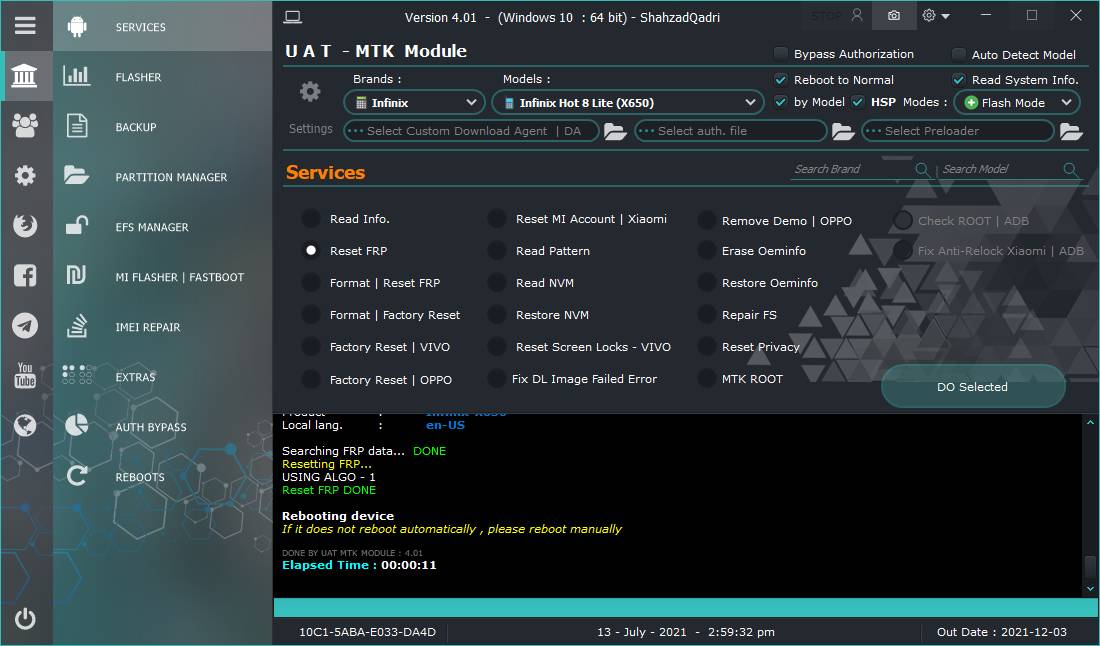1100x646 pixels.
Task: Open the hamburger menu icon
Action: click(x=25, y=25)
